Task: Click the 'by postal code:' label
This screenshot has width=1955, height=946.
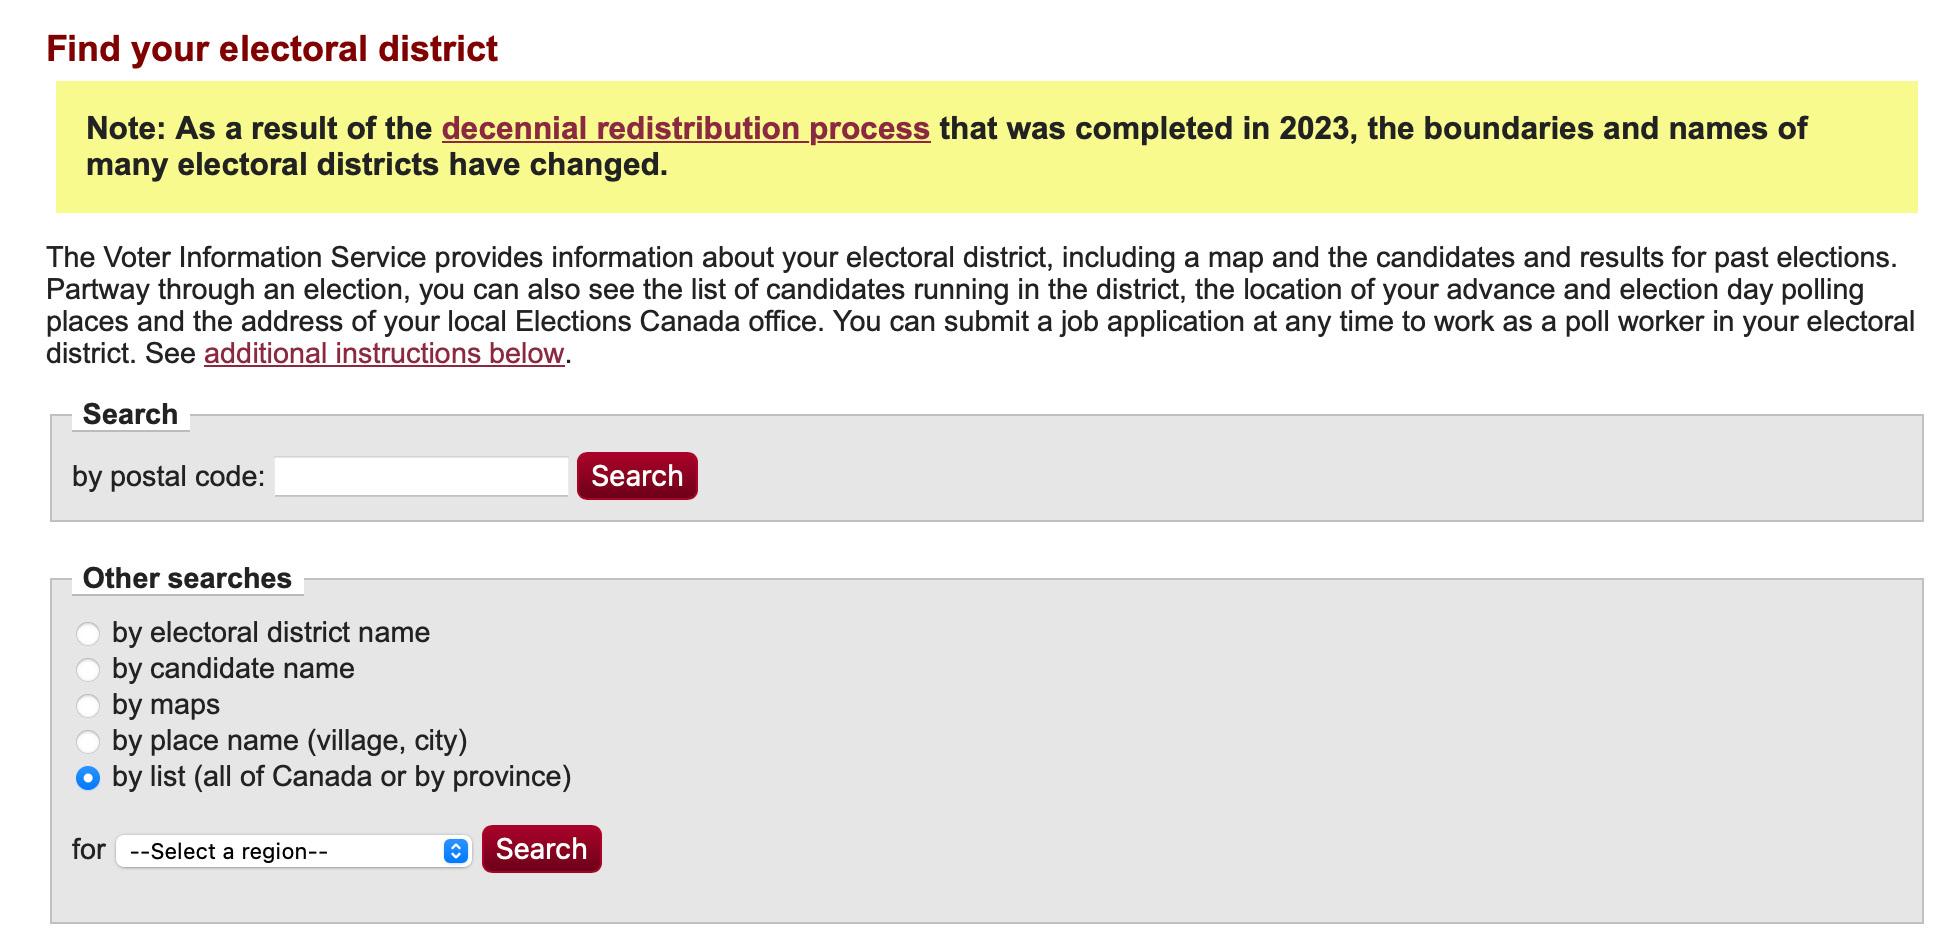Action: pyautogui.click(x=168, y=477)
